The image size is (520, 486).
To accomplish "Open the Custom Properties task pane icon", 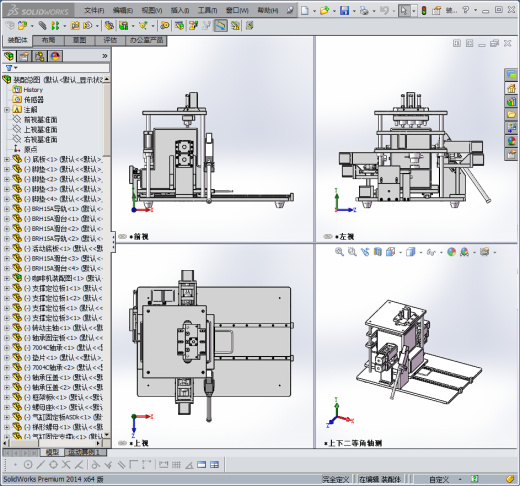I will point(511,154).
